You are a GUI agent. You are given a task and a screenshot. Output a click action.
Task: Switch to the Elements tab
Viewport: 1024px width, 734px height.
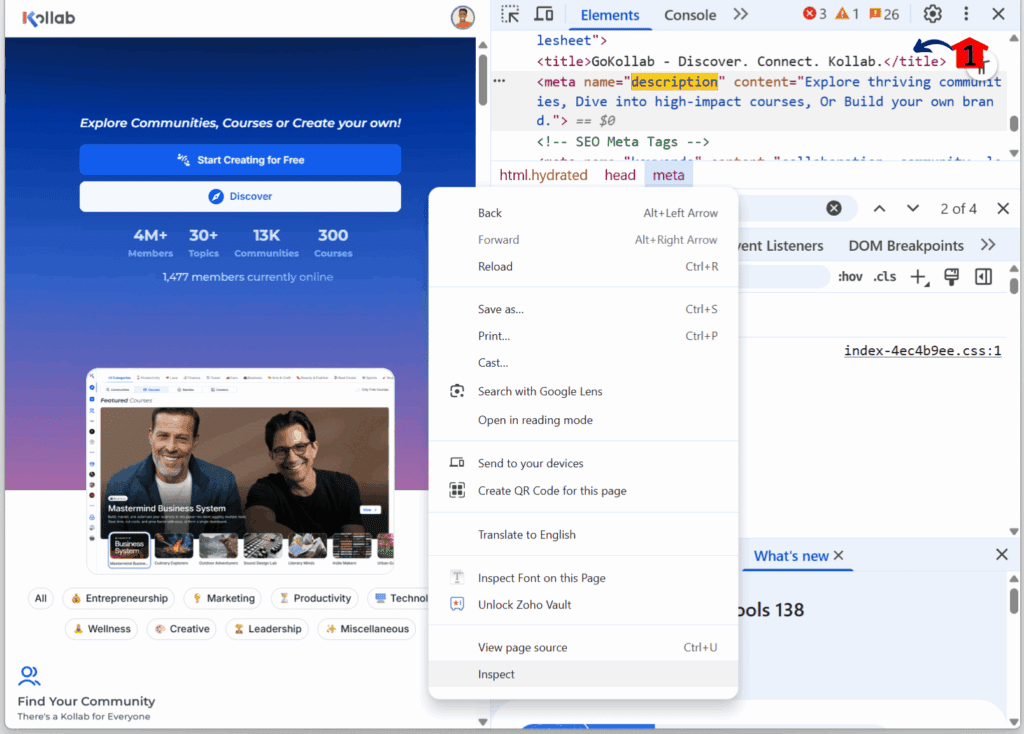tap(610, 15)
